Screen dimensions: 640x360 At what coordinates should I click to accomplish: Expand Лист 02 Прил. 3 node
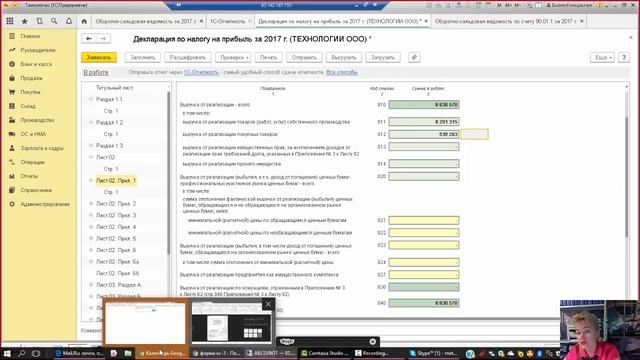91,215
